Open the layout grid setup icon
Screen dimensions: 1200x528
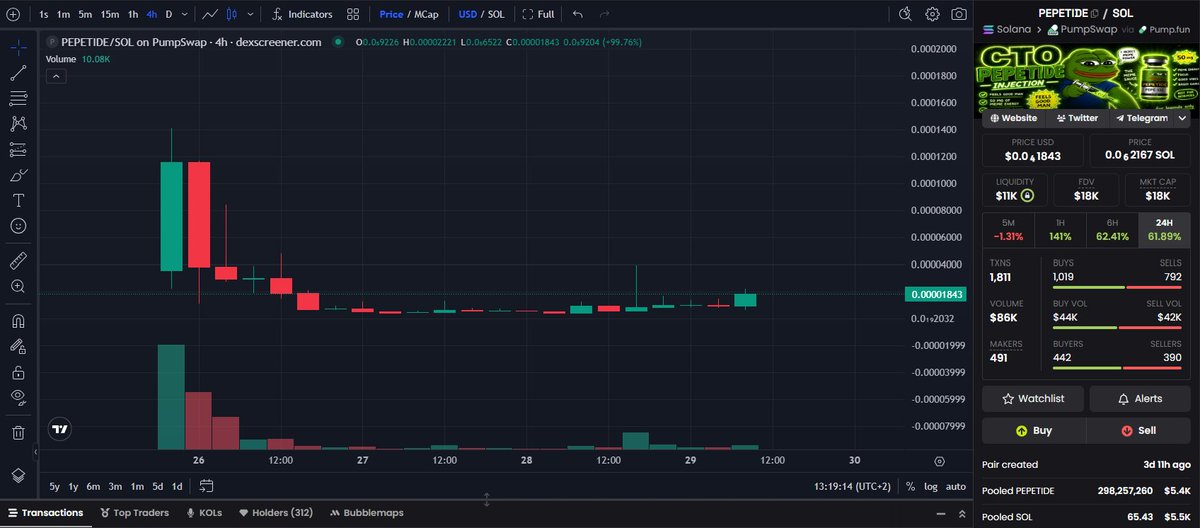pyautogui.click(x=353, y=14)
